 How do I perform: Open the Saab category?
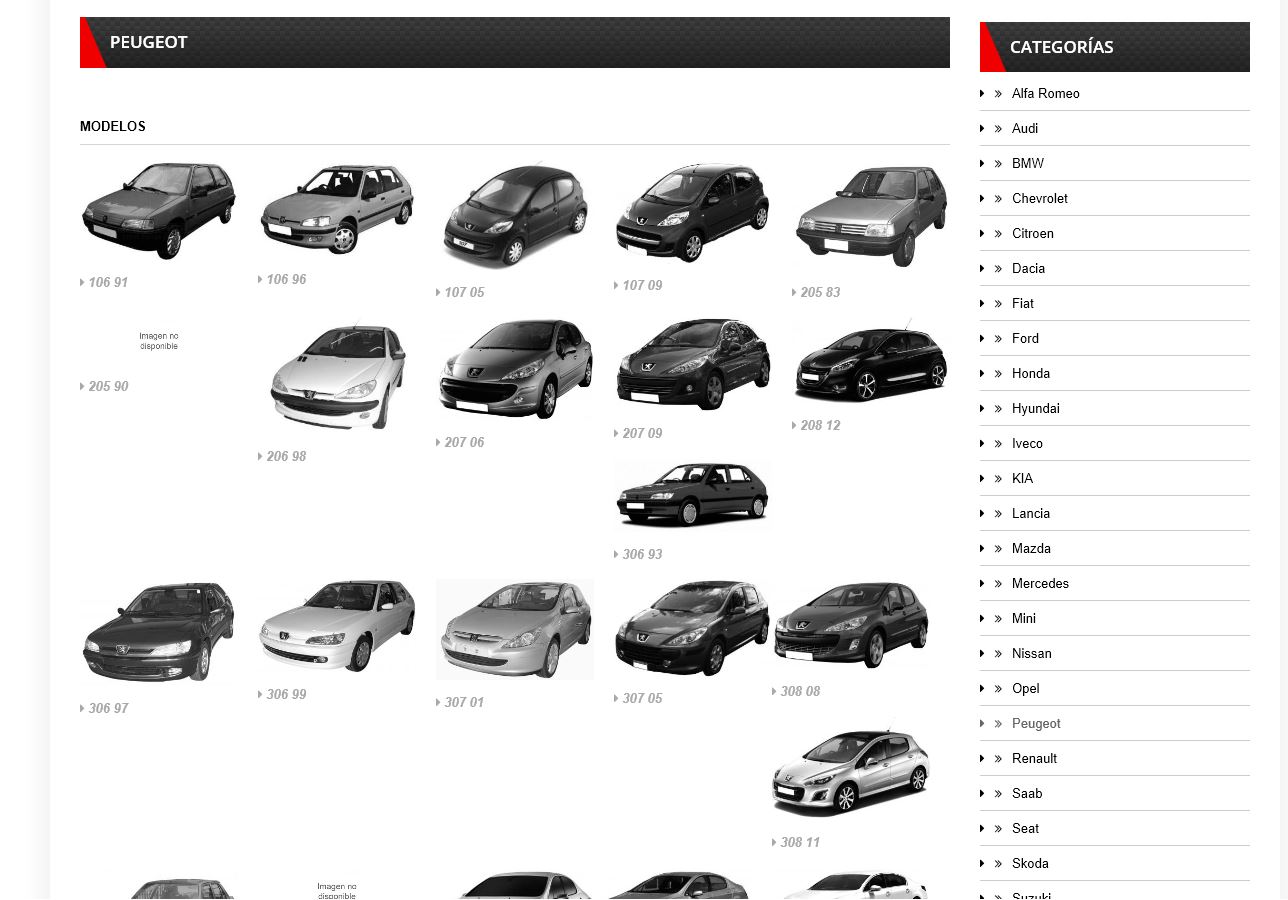(x=1027, y=794)
